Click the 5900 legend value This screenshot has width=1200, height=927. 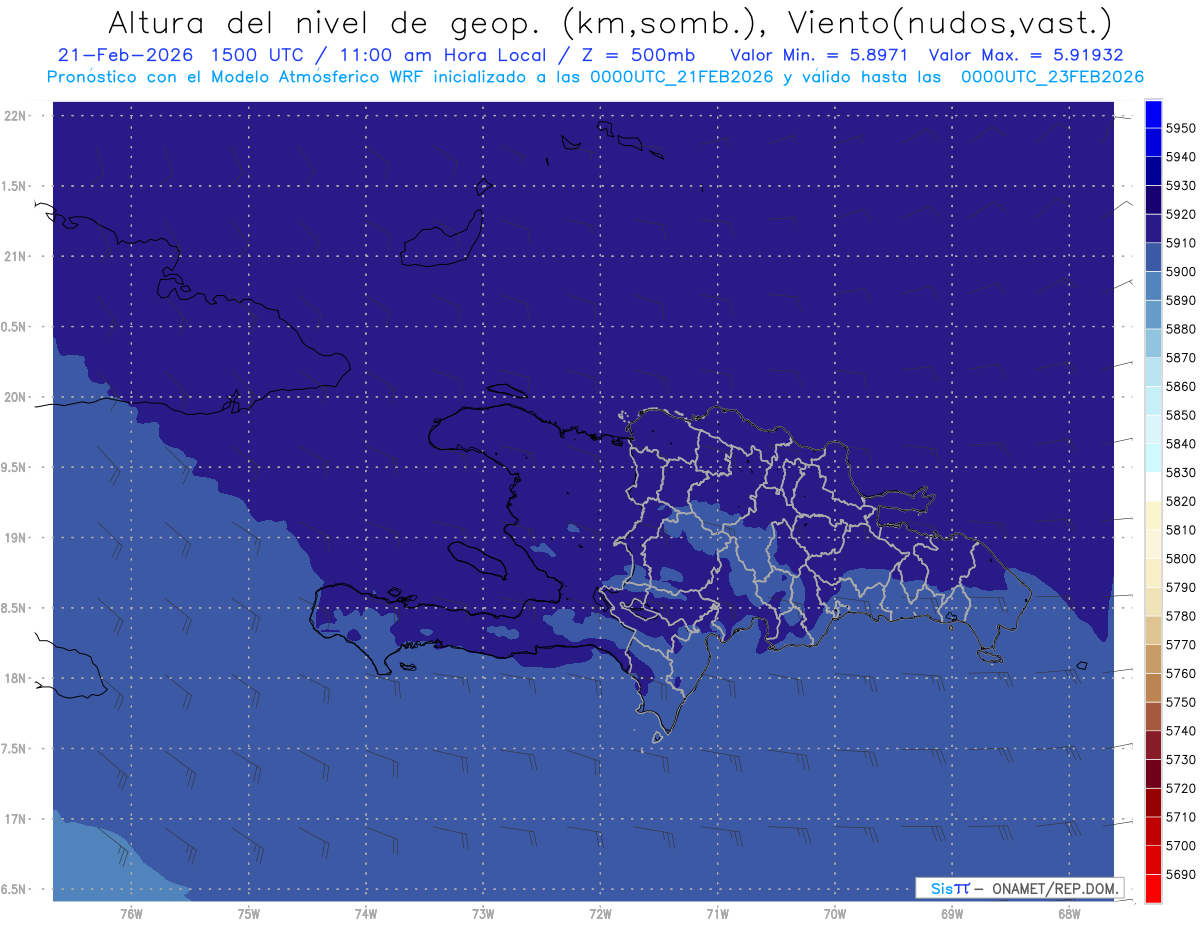click(1181, 272)
